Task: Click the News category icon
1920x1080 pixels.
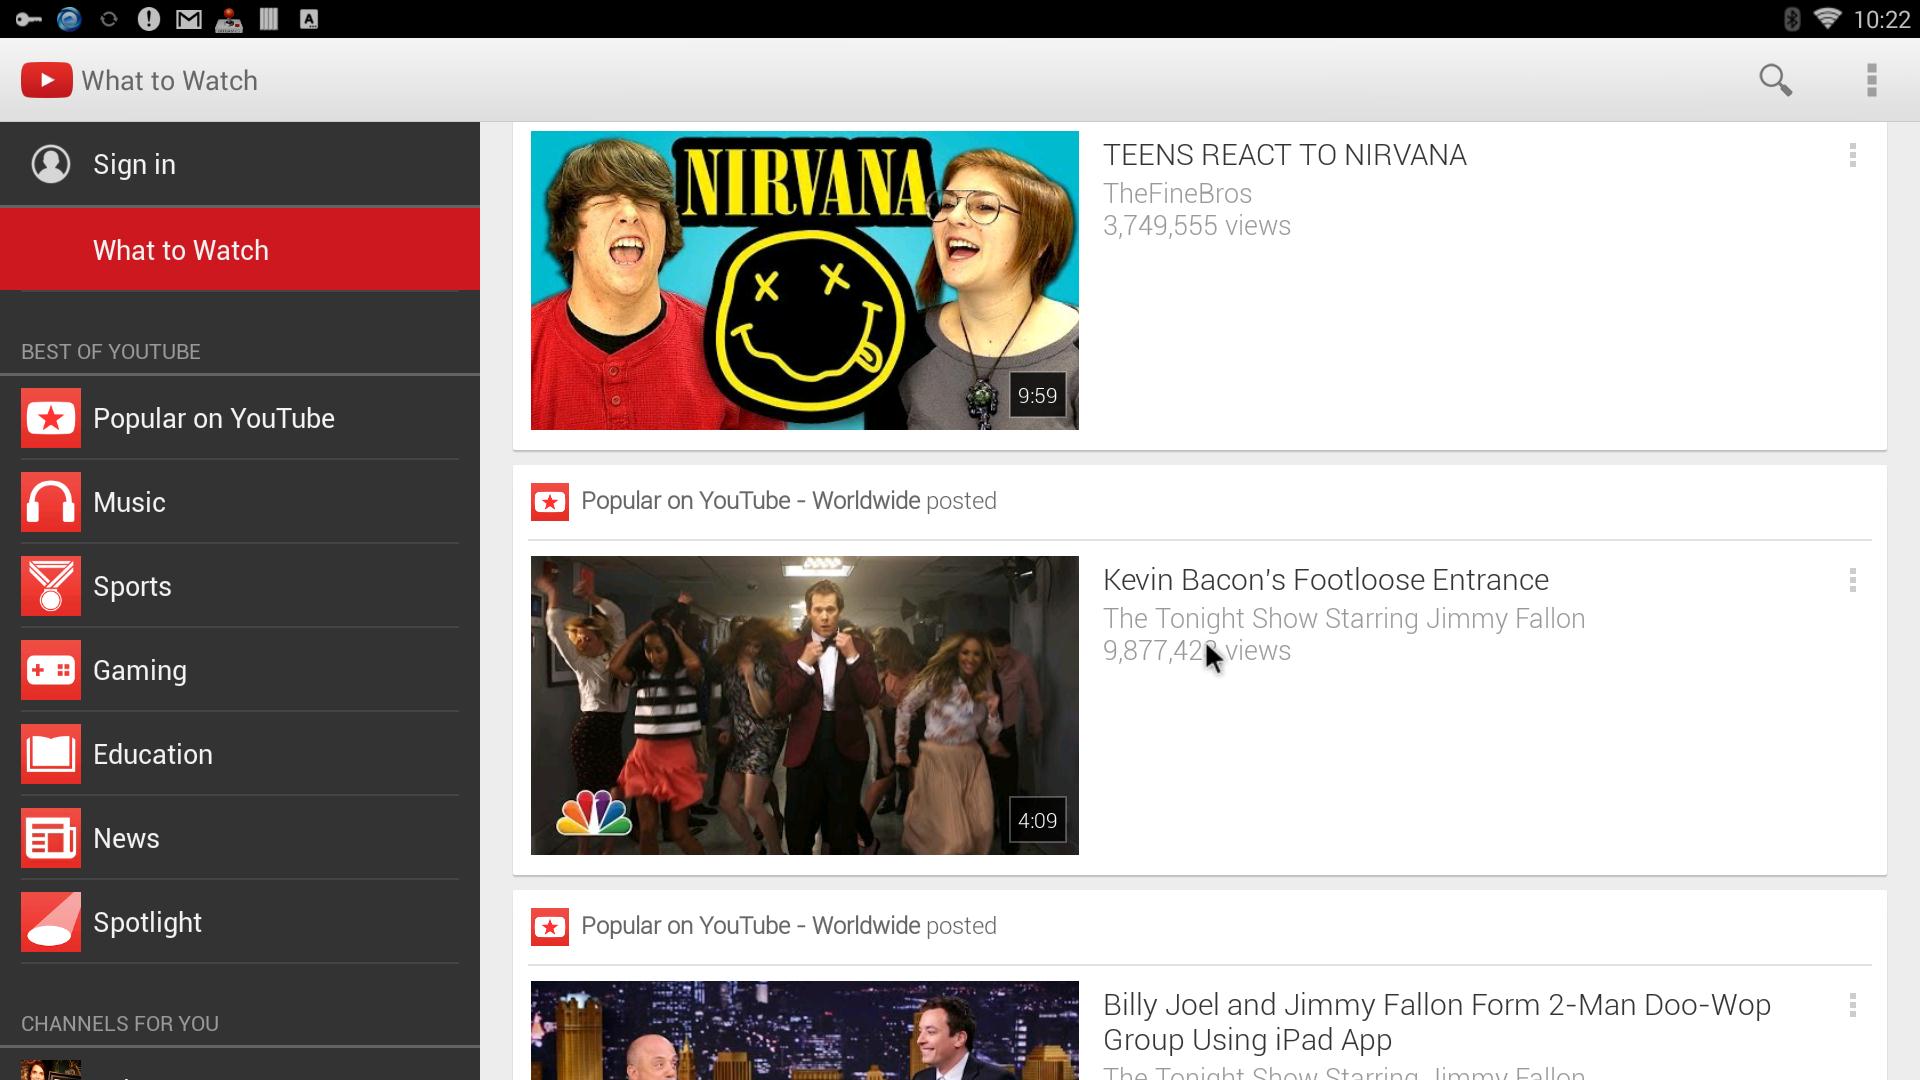Action: (49, 839)
